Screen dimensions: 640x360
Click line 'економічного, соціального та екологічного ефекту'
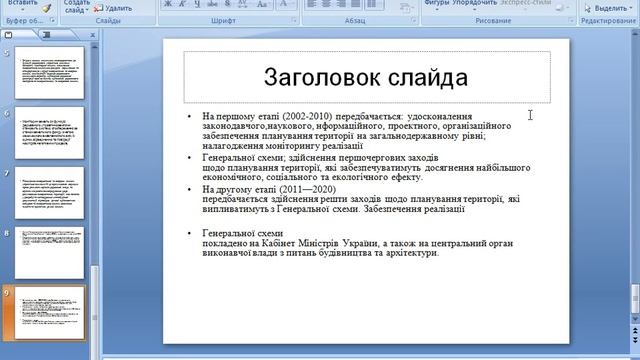(313, 177)
